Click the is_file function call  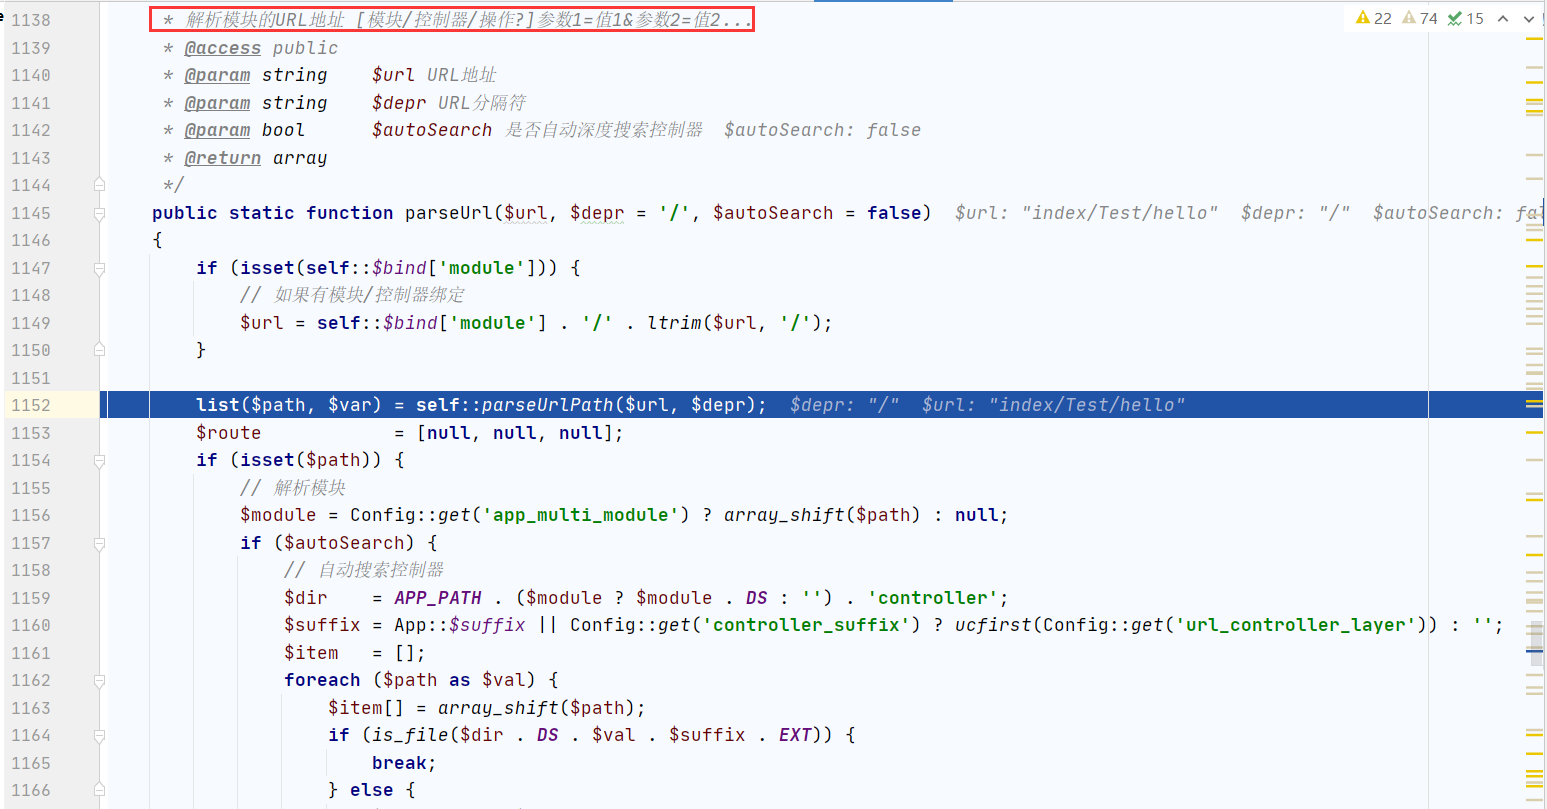(x=410, y=735)
